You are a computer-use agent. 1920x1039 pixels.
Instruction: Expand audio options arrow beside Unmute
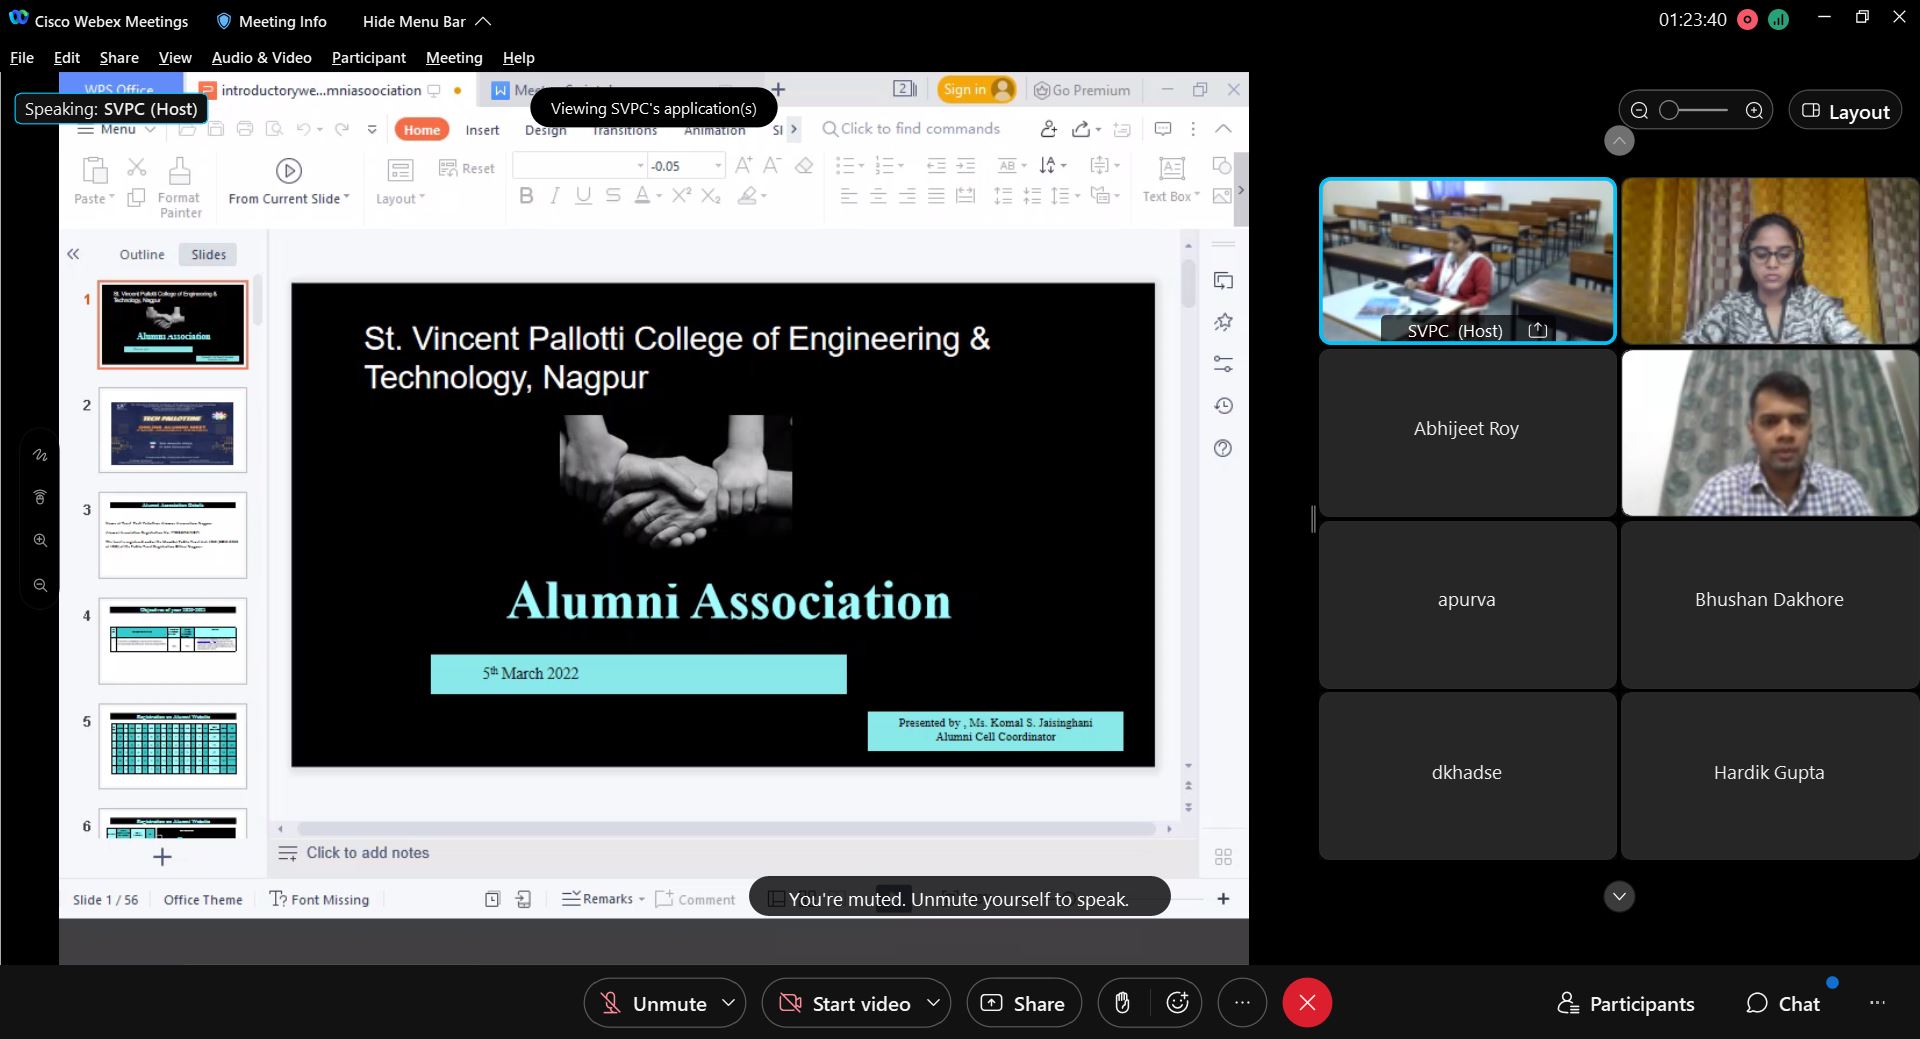(x=729, y=1003)
